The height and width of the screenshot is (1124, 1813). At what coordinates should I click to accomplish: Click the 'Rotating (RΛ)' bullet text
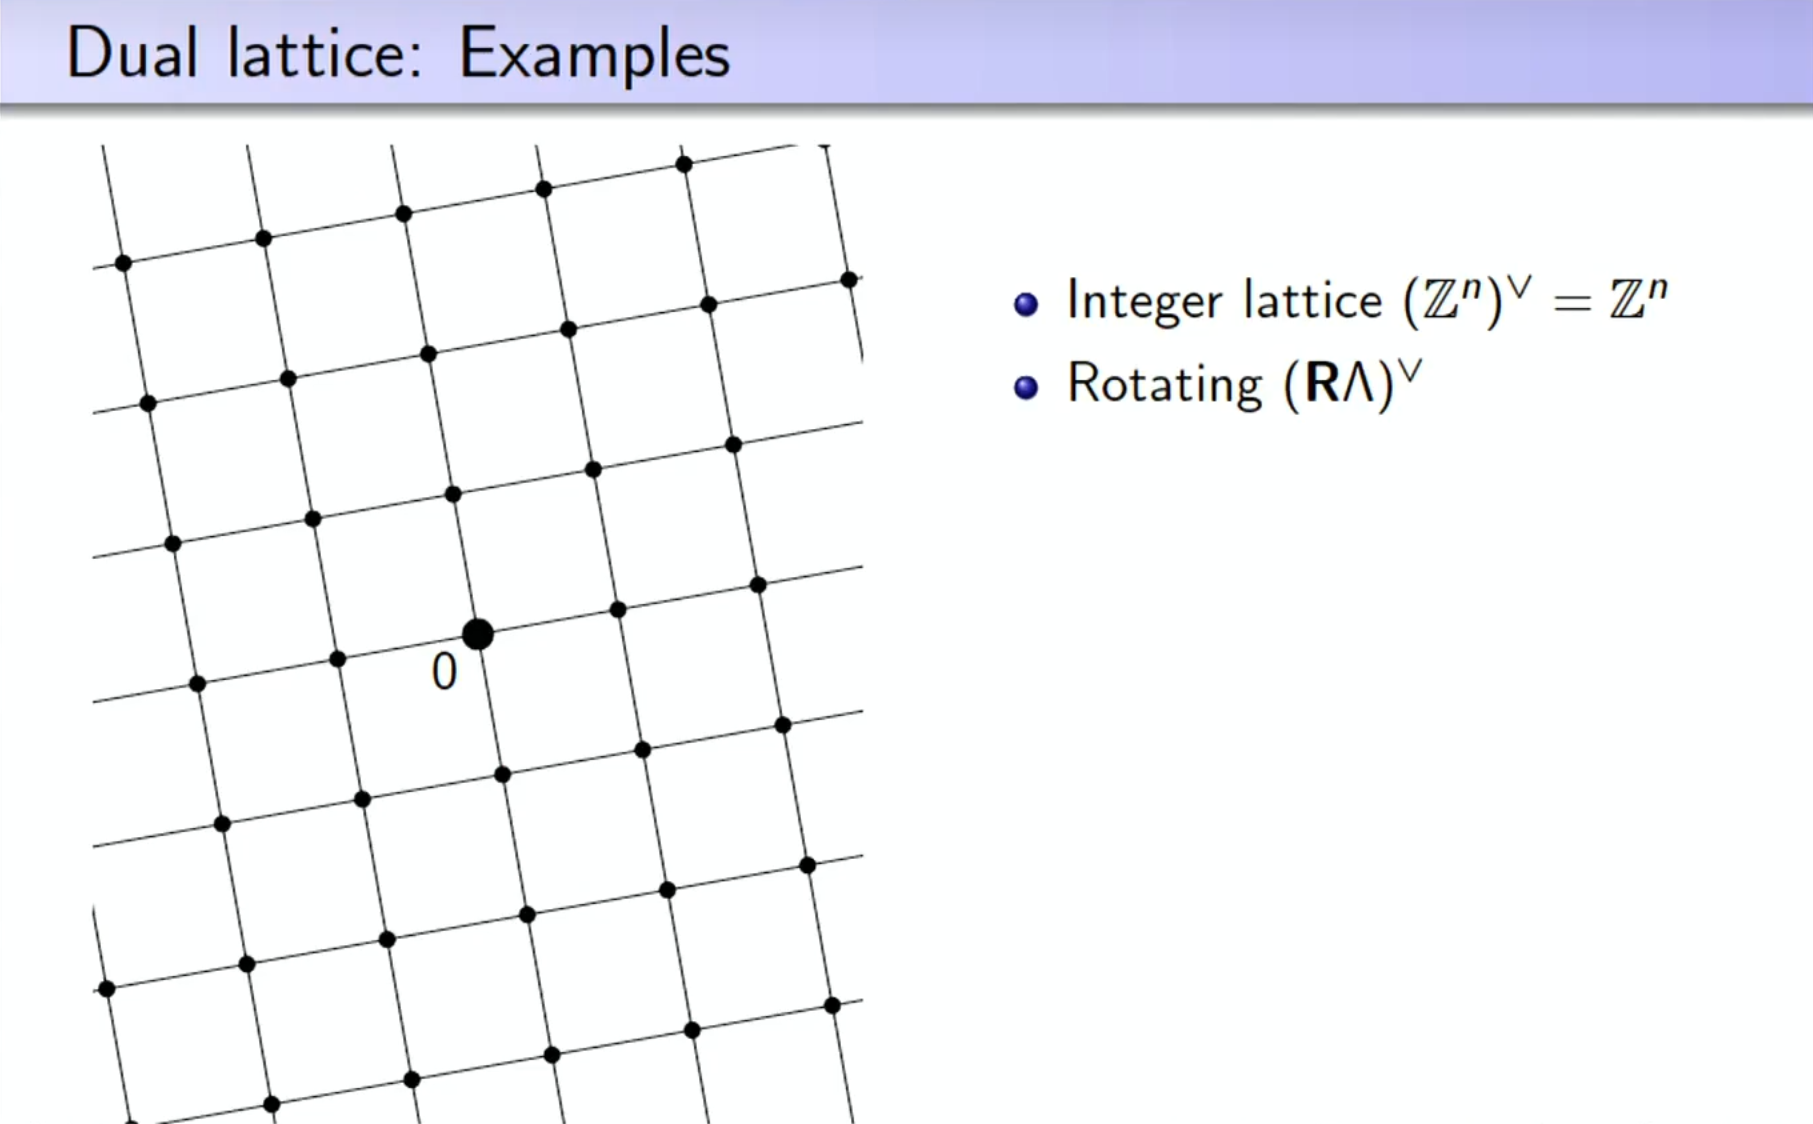(x=1244, y=384)
